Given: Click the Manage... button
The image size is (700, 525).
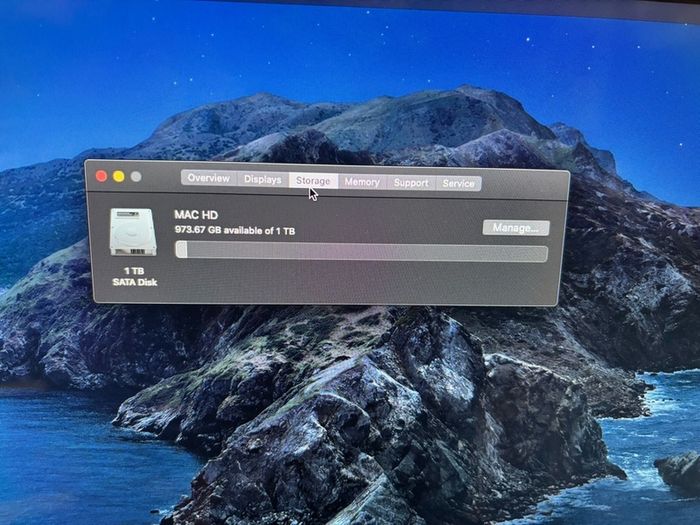Looking at the screenshot, I should click(x=516, y=228).
